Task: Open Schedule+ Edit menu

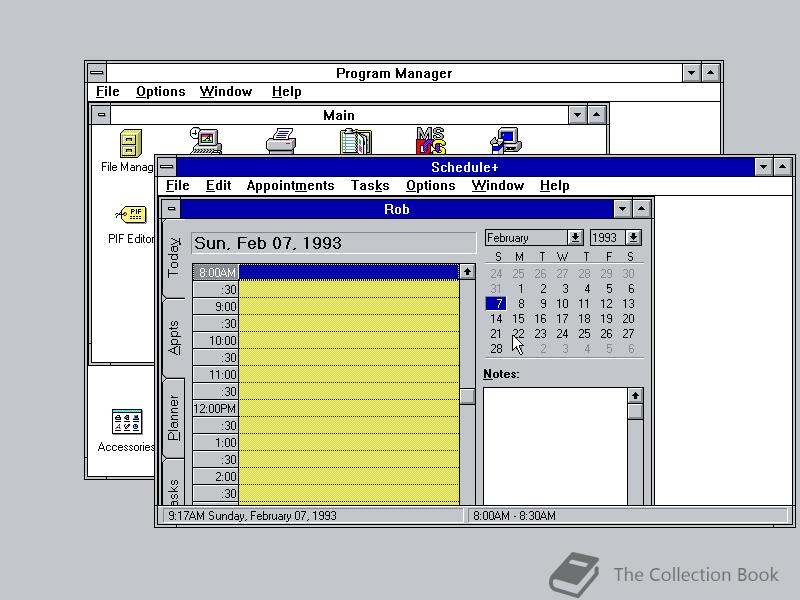Action: pyautogui.click(x=218, y=185)
